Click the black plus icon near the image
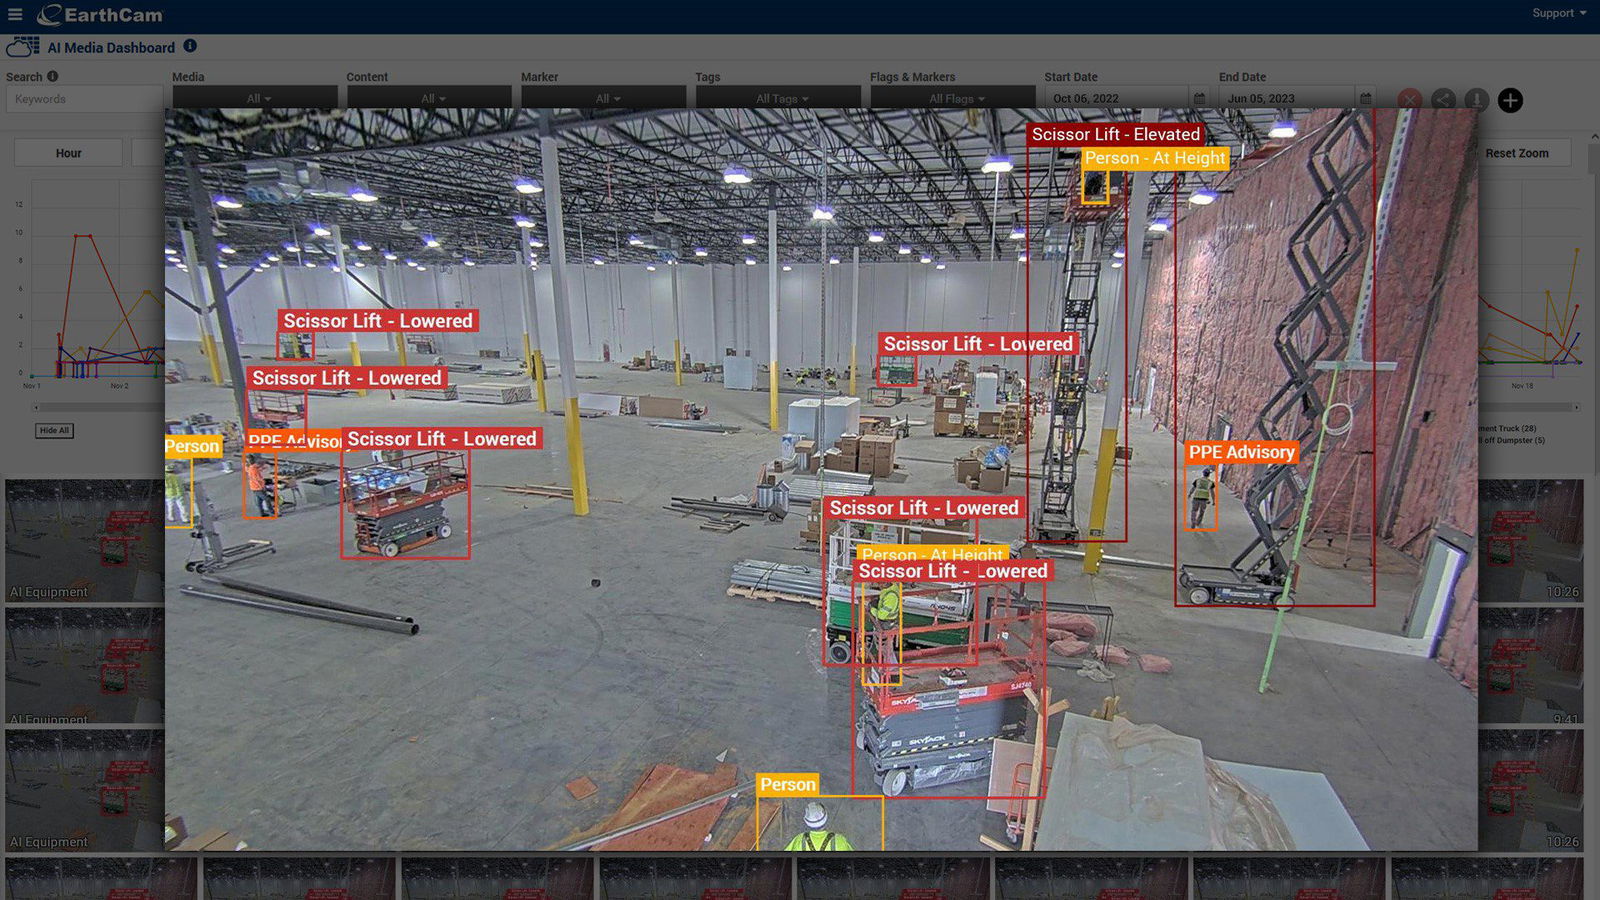 (1509, 100)
